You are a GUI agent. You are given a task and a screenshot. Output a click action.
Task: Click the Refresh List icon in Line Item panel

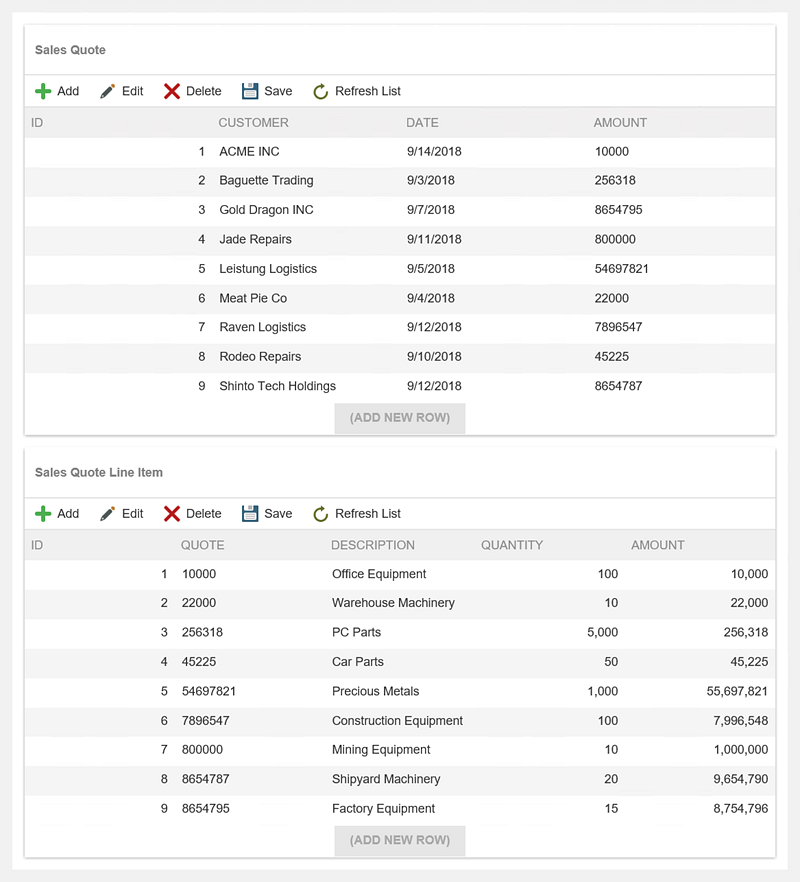point(321,514)
